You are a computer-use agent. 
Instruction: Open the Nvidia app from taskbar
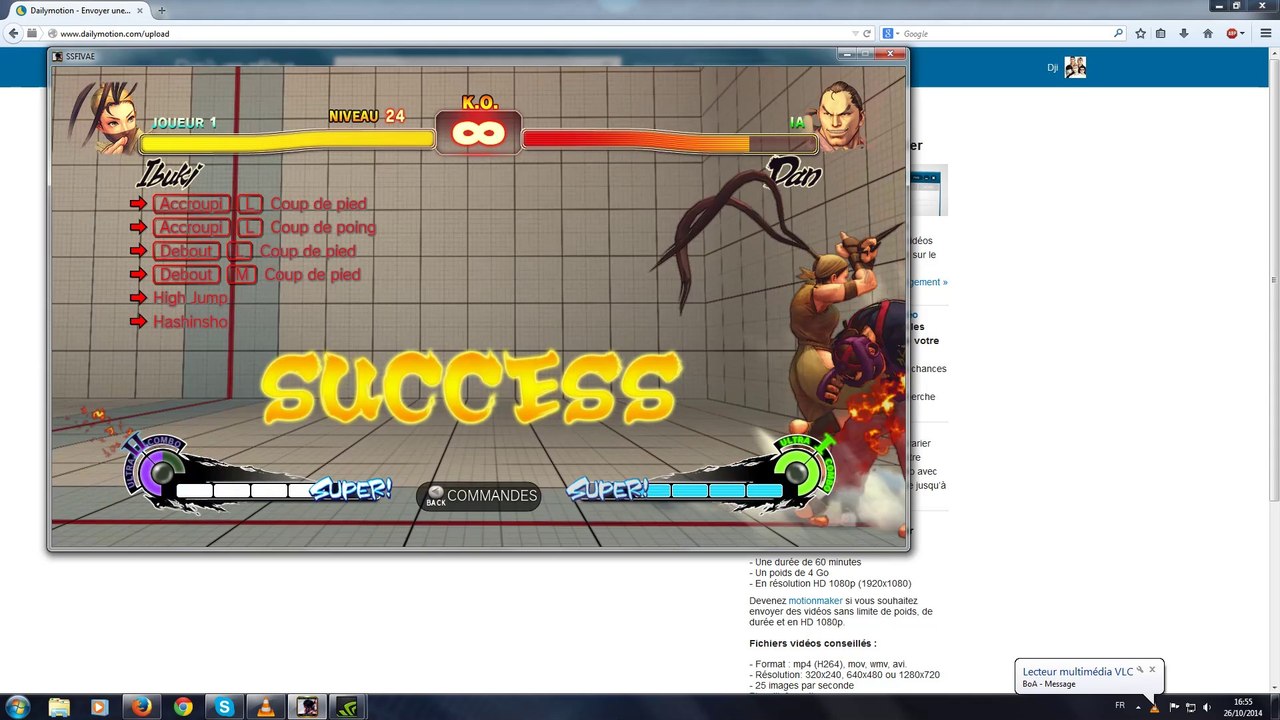(349, 707)
